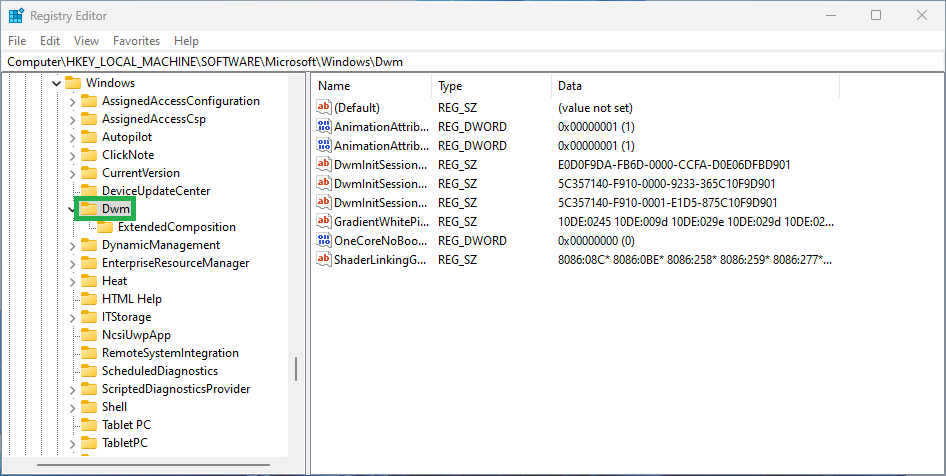Expand the TabletPC key
This screenshot has width=946, height=476.
tap(72, 444)
